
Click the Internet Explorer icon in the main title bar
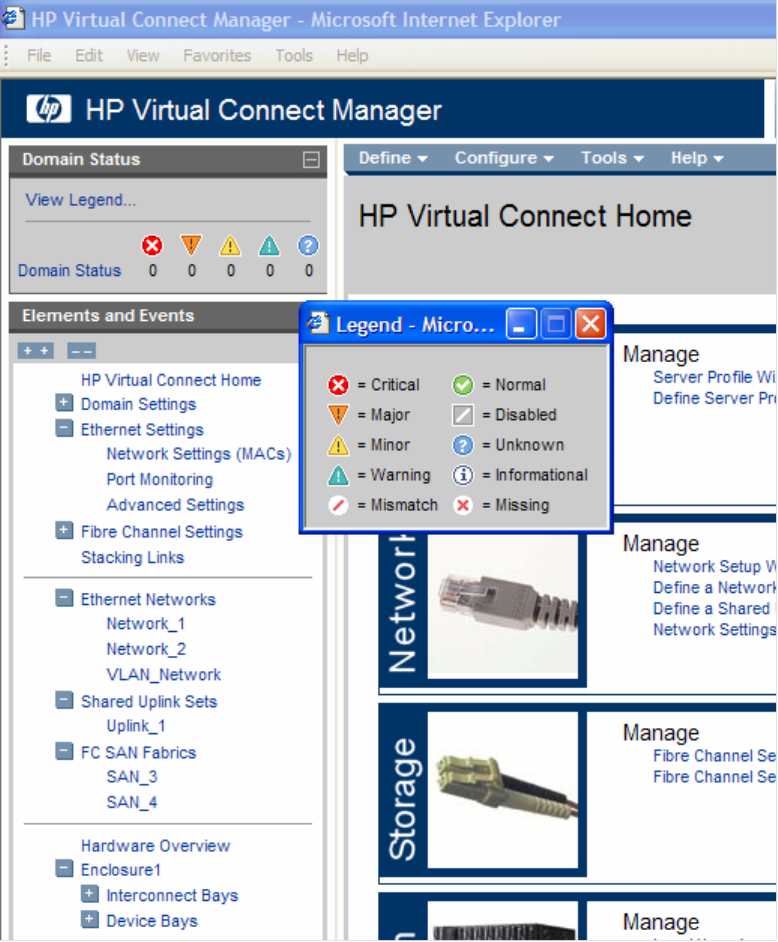click(x=12, y=18)
